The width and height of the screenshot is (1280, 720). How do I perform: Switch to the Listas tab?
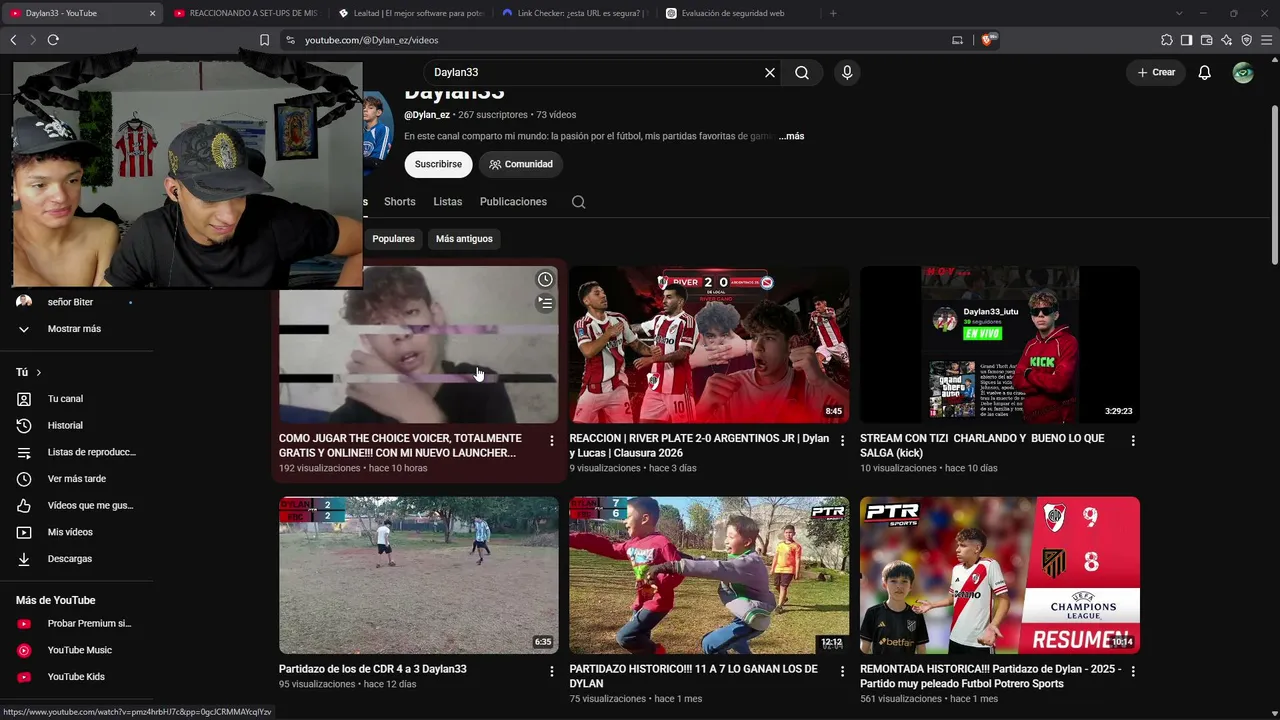(448, 202)
